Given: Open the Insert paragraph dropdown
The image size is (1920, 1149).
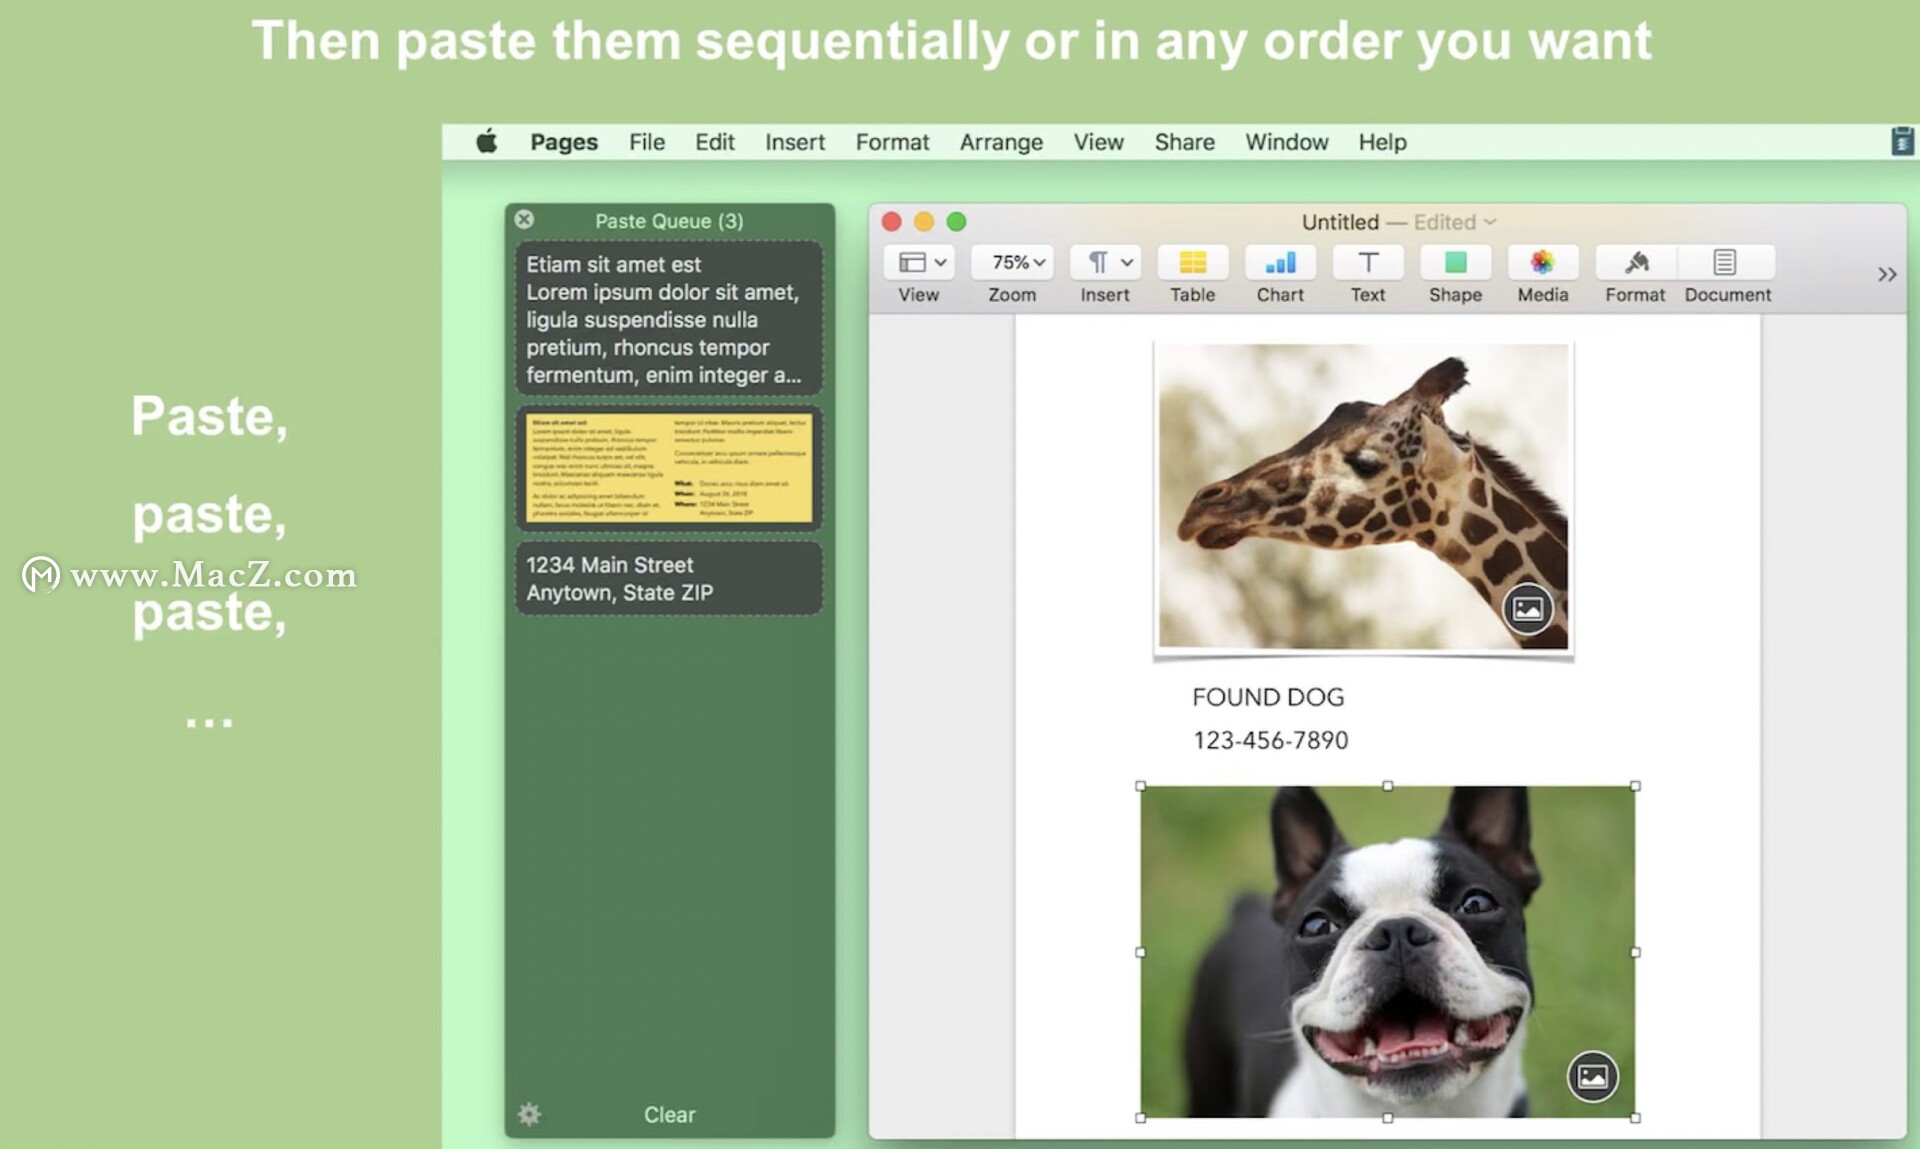Looking at the screenshot, I should (1104, 262).
